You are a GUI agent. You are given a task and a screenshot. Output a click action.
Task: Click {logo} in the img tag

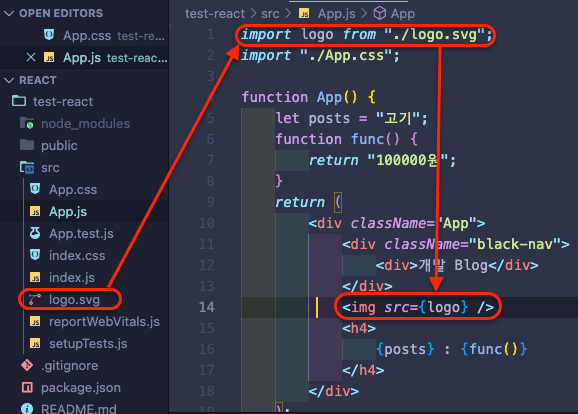coord(443,307)
